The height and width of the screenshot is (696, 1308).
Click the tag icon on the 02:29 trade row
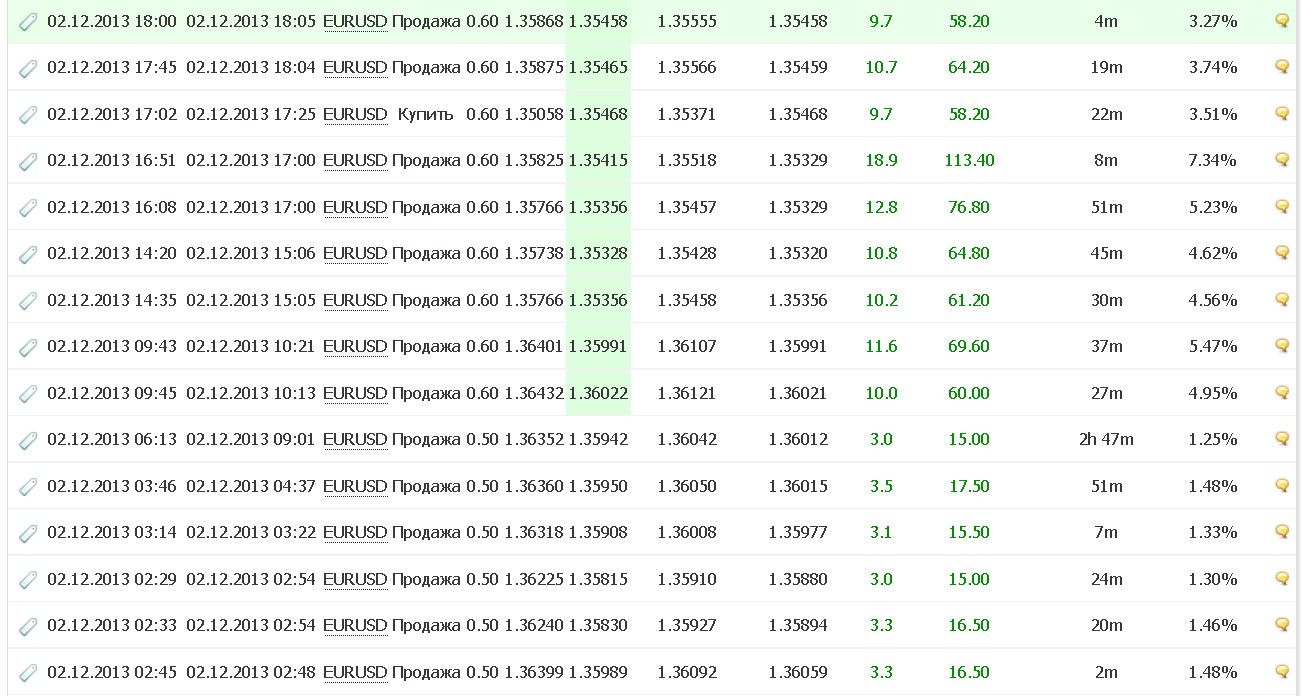pyautogui.click(x=28, y=580)
